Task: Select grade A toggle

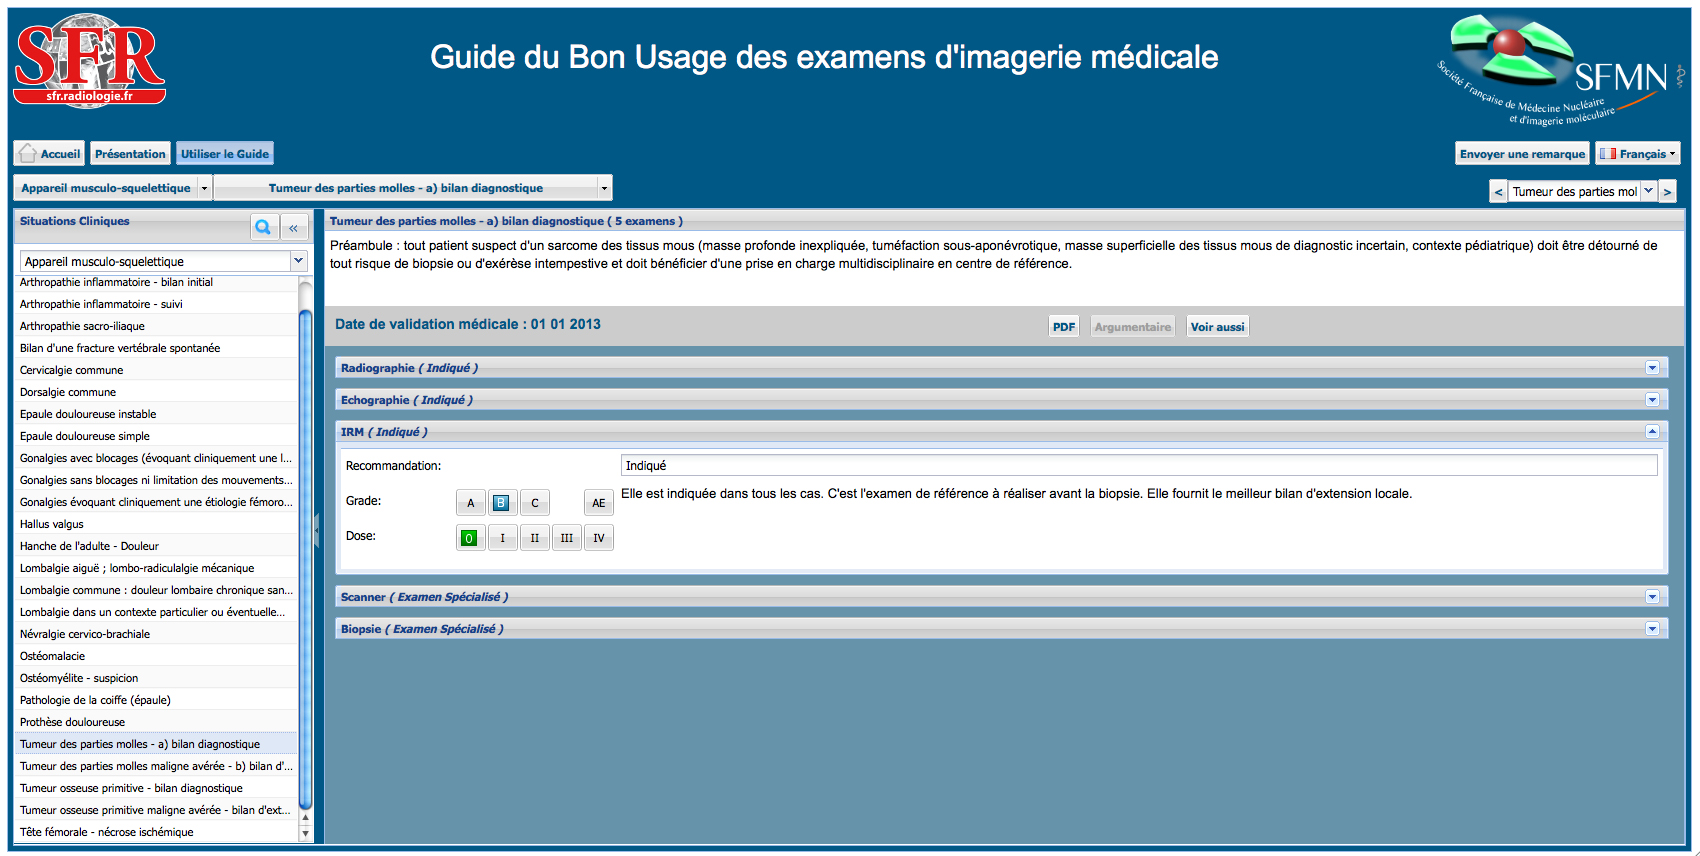Action: click(470, 503)
